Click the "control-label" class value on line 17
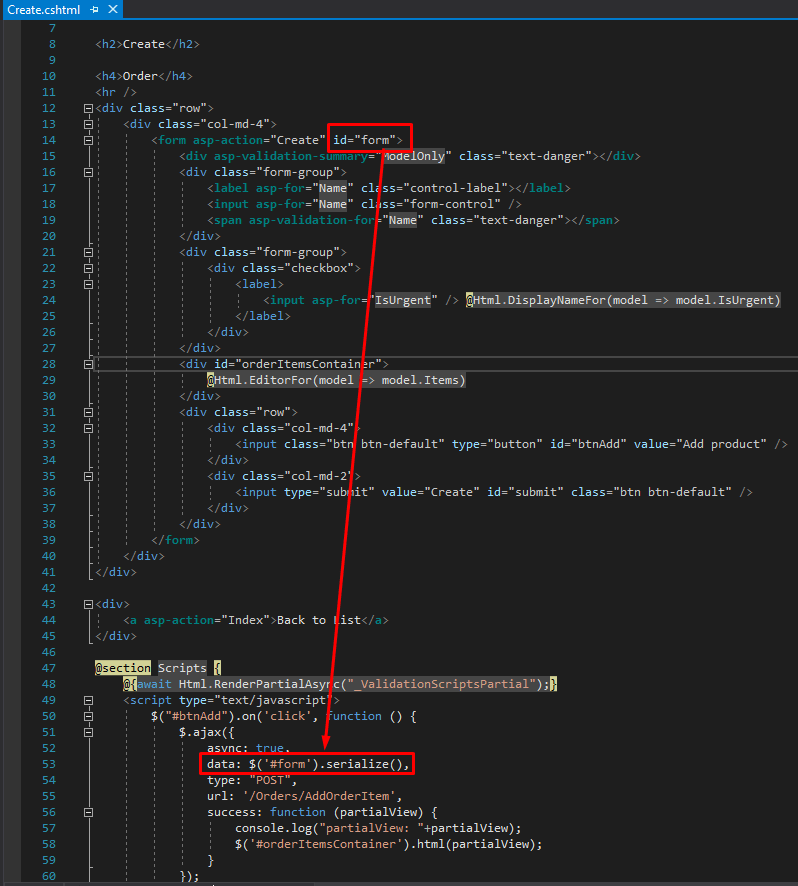 click(456, 188)
